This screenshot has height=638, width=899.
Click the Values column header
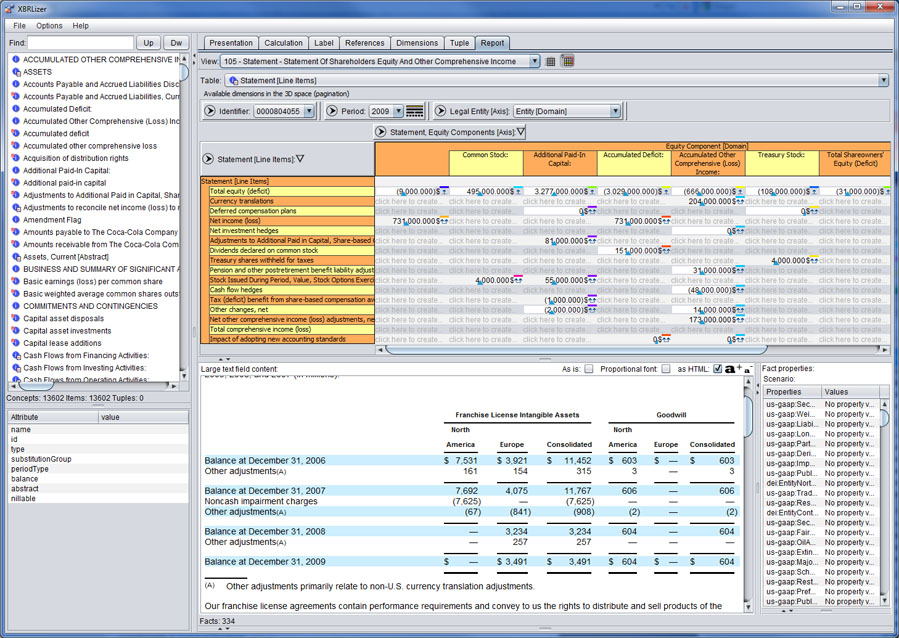850,392
